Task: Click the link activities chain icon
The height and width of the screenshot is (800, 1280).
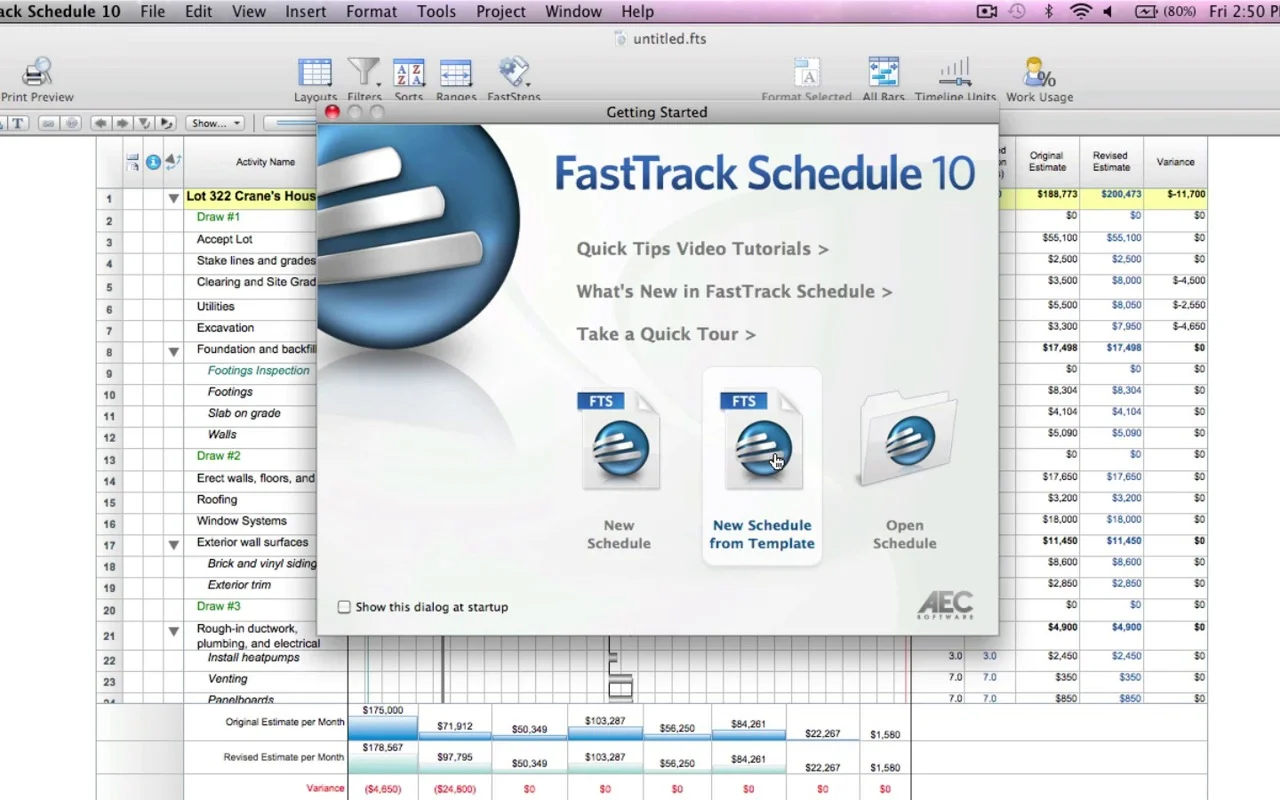Action: pyautogui.click(x=47, y=123)
